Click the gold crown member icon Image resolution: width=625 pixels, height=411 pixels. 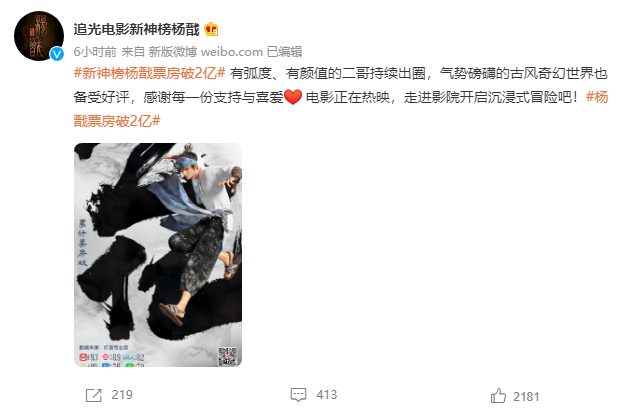pos(211,29)
